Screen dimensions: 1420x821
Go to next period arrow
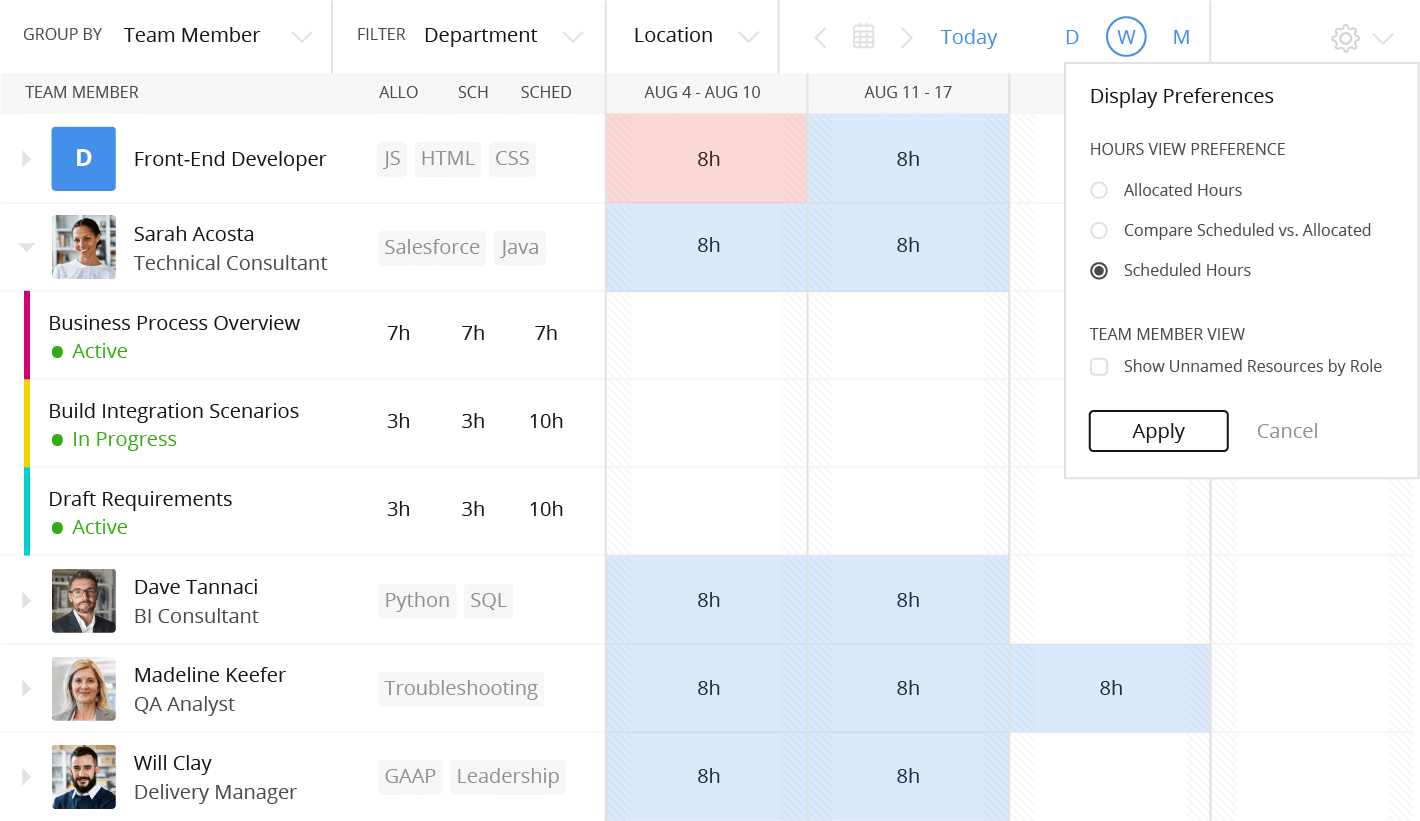[907, 38]
